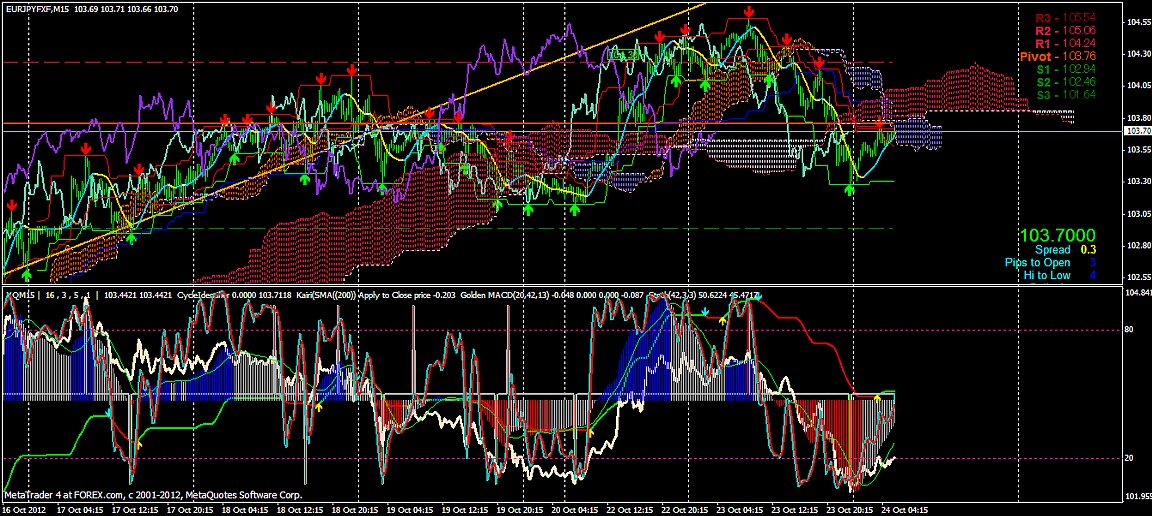The height and width of the screenshot is (516, 1152).
Task: Click the 16 Oct 2012 date on time axis
Action: 22,508
